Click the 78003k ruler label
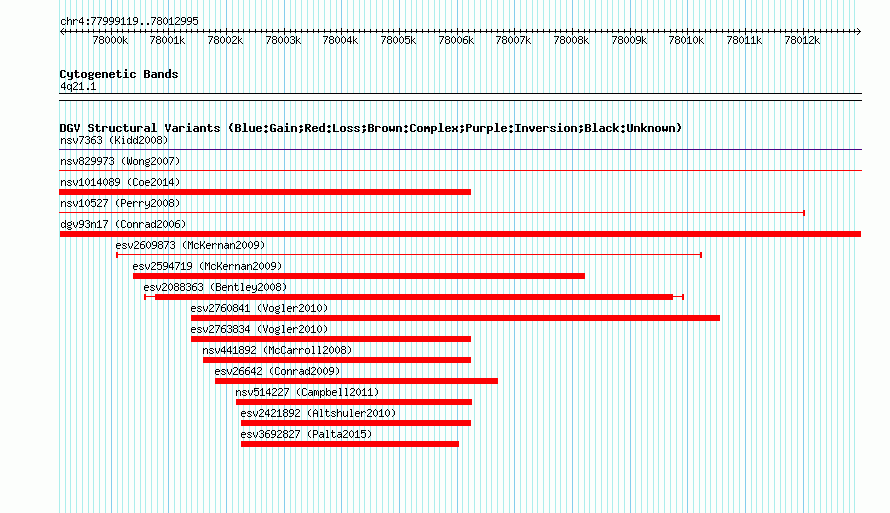Image resolution: width=890 pixels, height=513 pixels. tap(283, 40)
